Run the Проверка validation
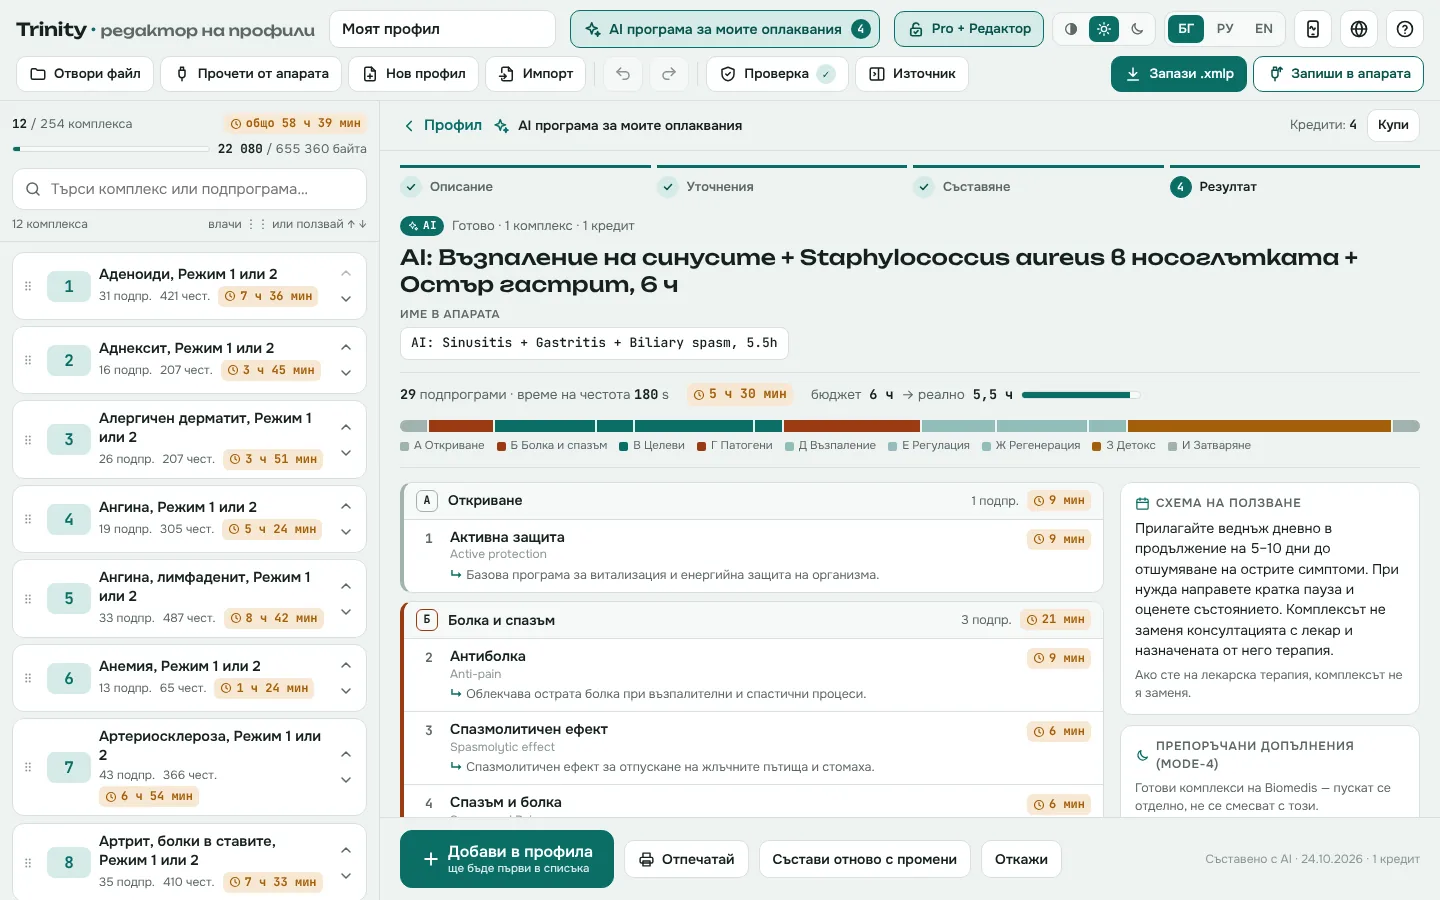 (x=777, y=74)
